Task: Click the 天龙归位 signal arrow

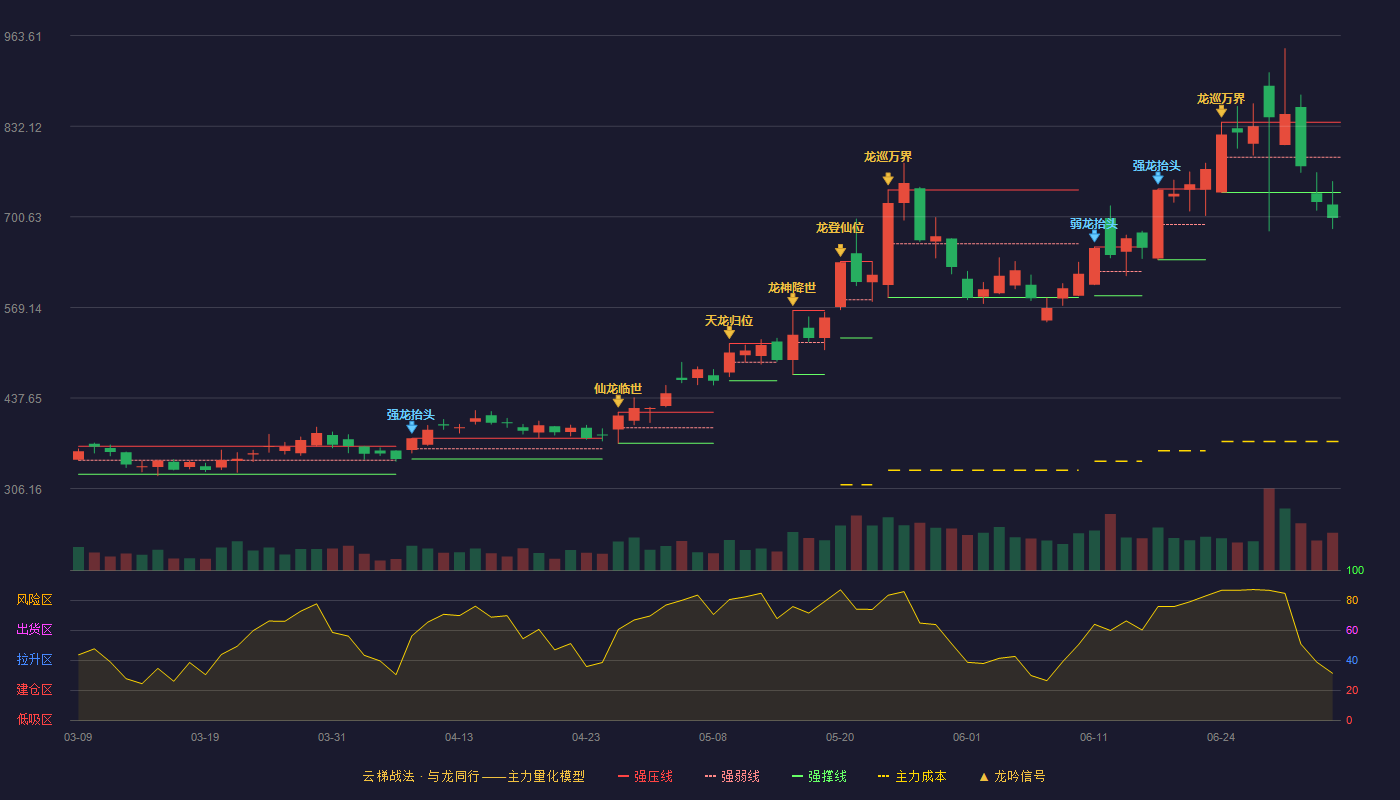Action: [729, 333]
